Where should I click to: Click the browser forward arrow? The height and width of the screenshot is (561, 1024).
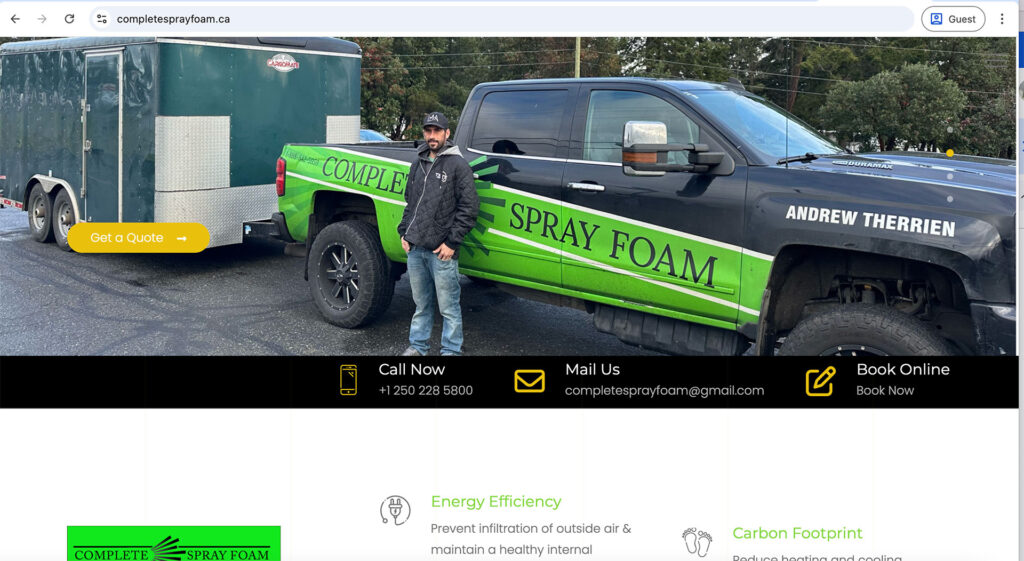coord(42,19)
